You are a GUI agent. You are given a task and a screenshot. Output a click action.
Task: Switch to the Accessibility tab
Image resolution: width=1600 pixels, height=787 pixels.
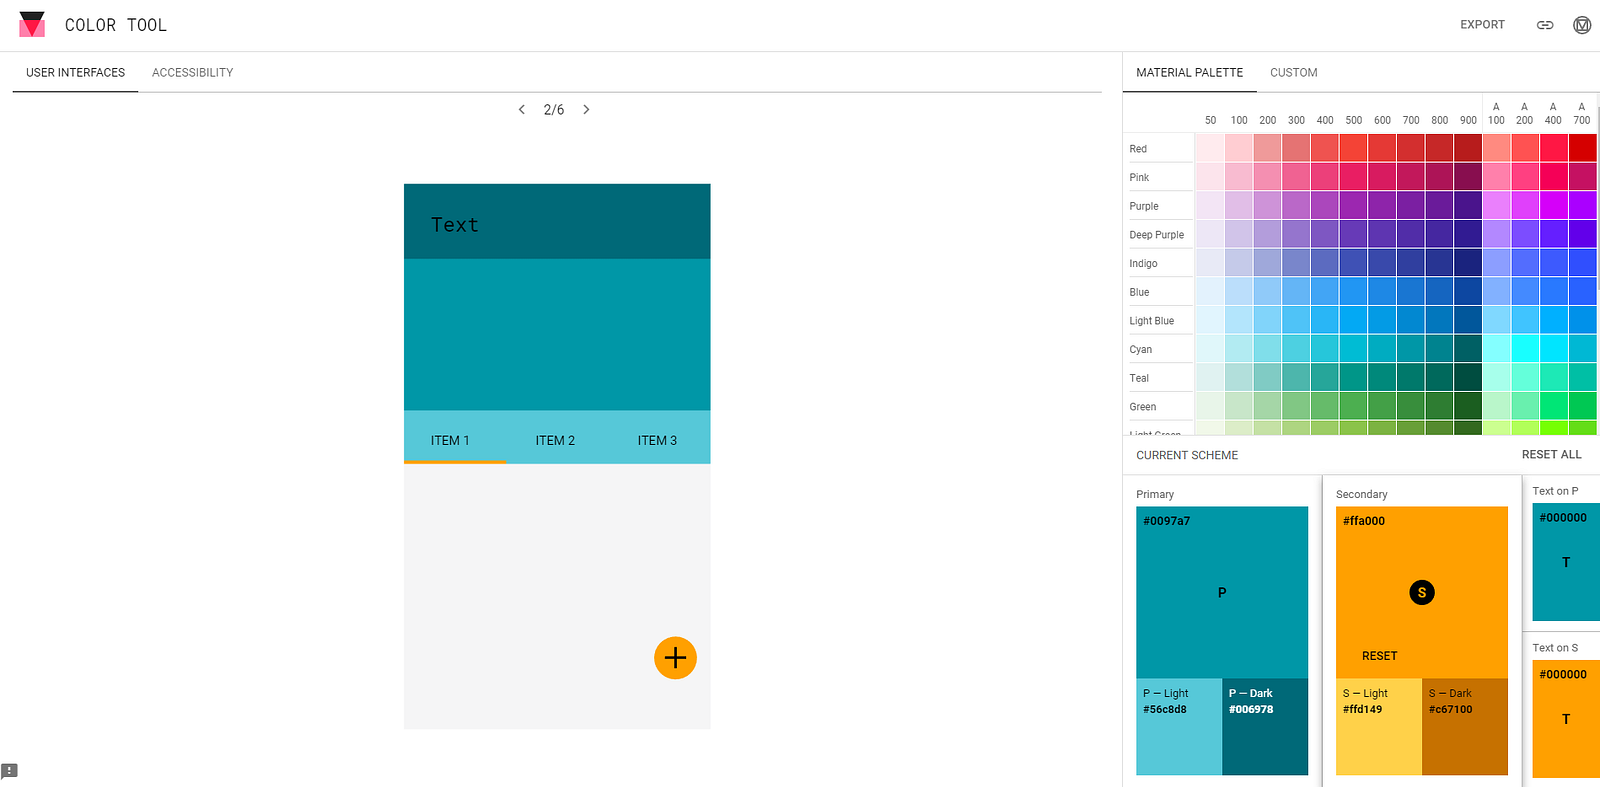click(x=193, y=73)
